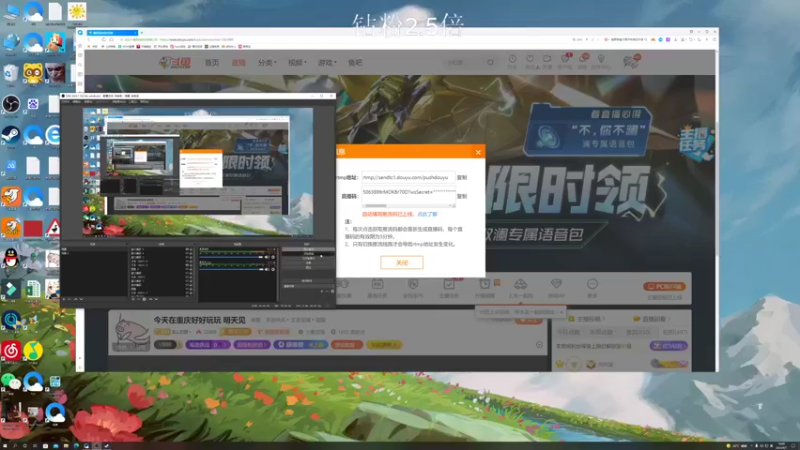This screenshot has height=450, width=800.
Task: Select the rtmp address text field
Action: [x=408, y=178]
